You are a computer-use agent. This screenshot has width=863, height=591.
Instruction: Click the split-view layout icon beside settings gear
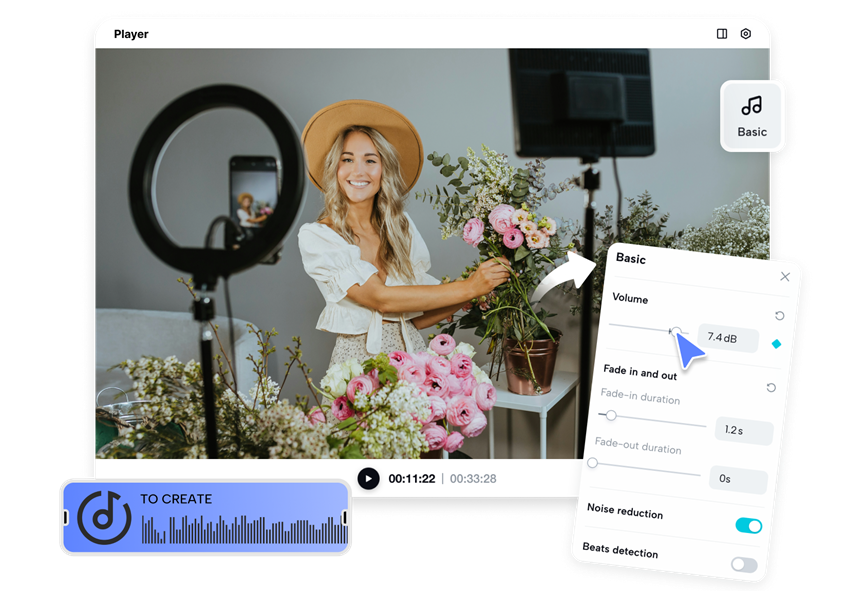tap(722, 33)
